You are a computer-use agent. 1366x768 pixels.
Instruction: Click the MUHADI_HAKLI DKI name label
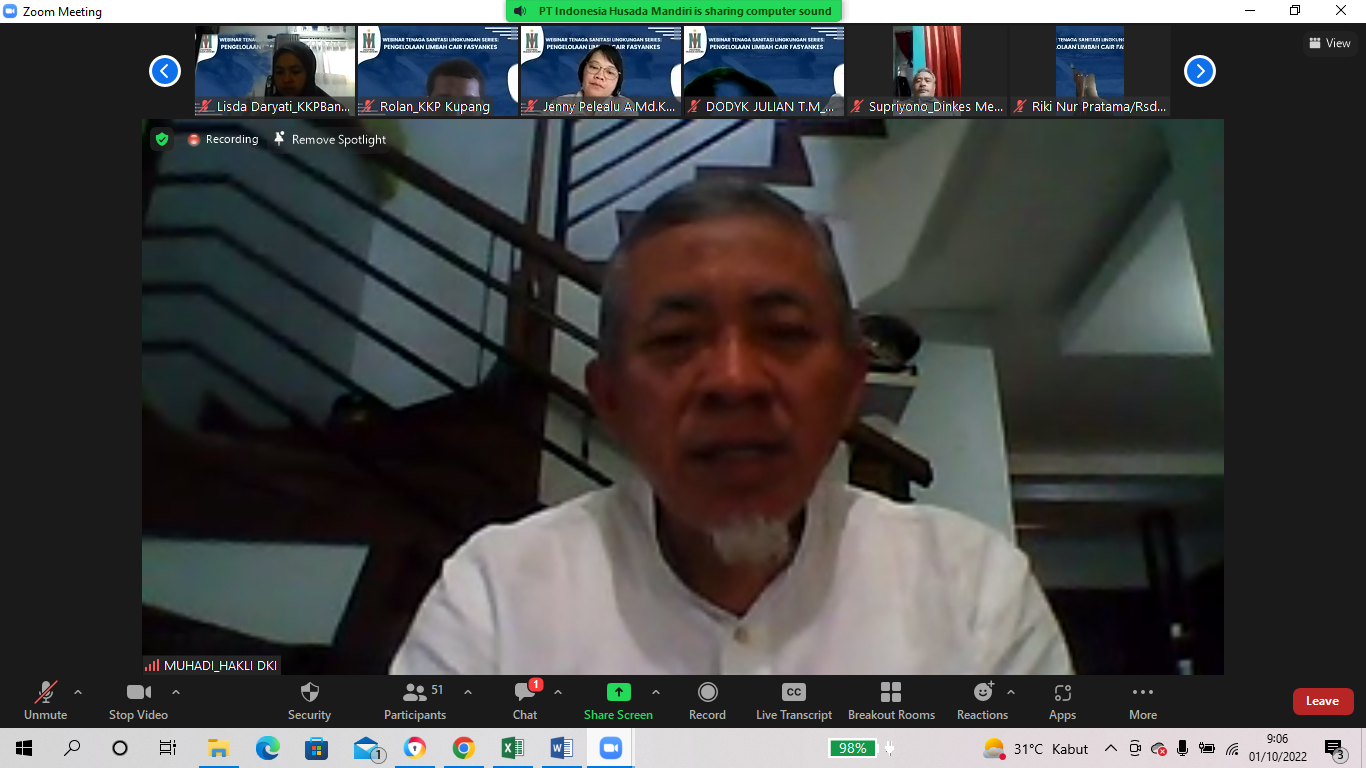pyautogui.click(x=212, y=665)
